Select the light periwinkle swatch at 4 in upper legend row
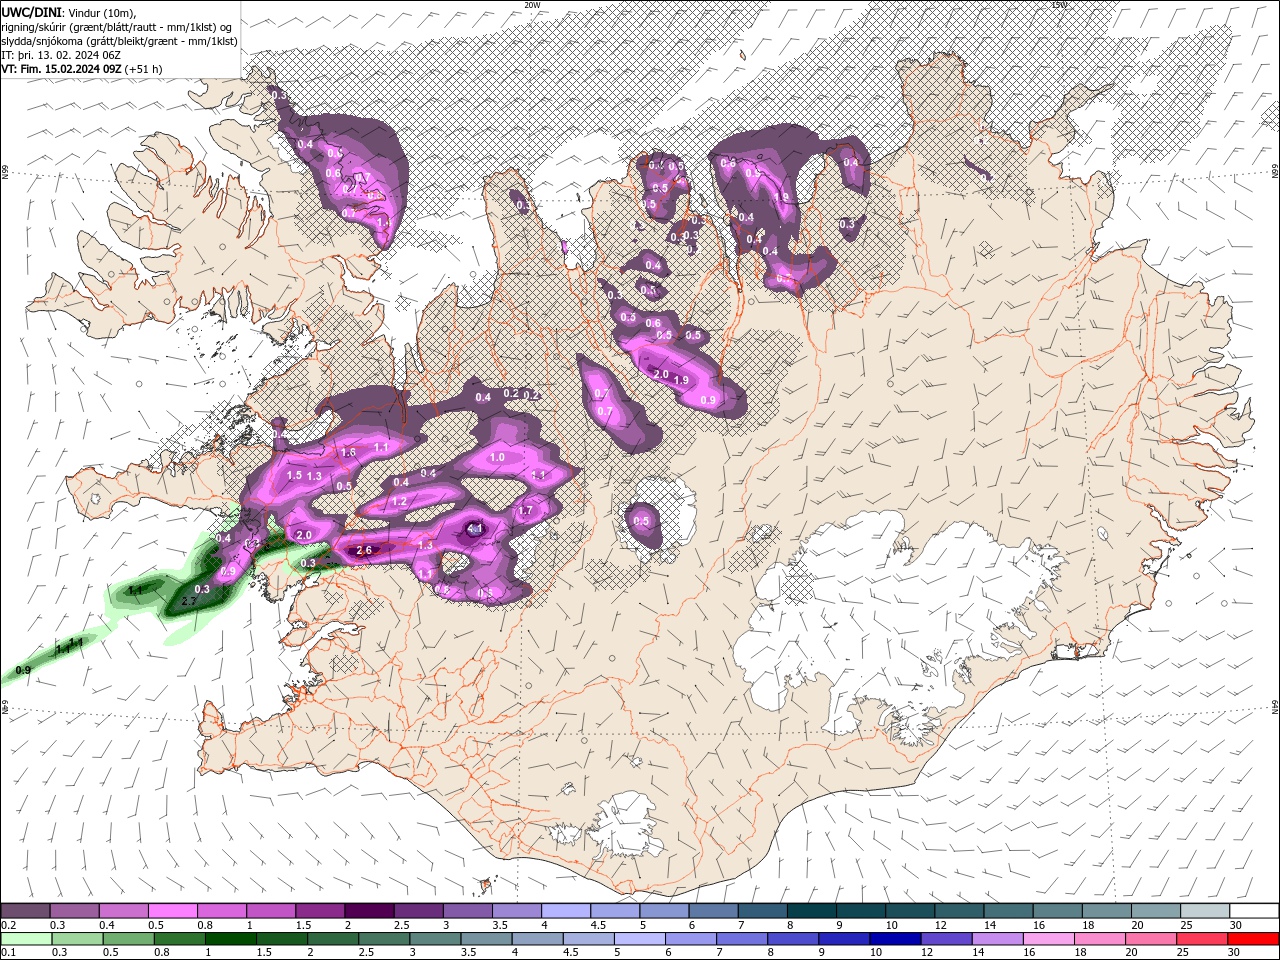Screen dimensions: 1280x960 565,910
